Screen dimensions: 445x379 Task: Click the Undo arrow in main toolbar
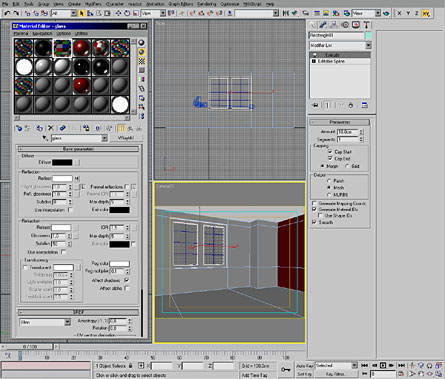tap(7, 13)
